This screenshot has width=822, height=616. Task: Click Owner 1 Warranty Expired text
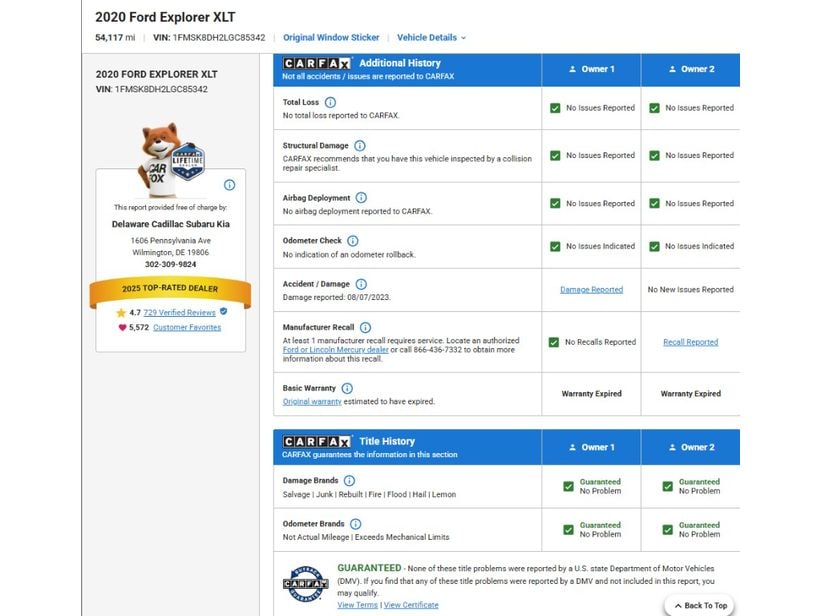(x=591, y=394)
